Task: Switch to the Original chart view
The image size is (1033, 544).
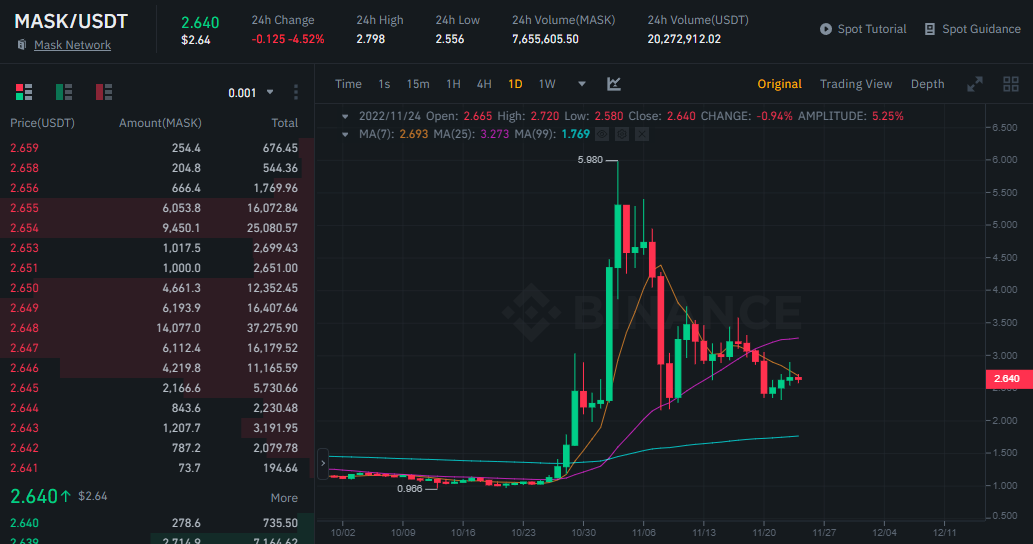Action: pyautogui.click(x=779, y=84)
